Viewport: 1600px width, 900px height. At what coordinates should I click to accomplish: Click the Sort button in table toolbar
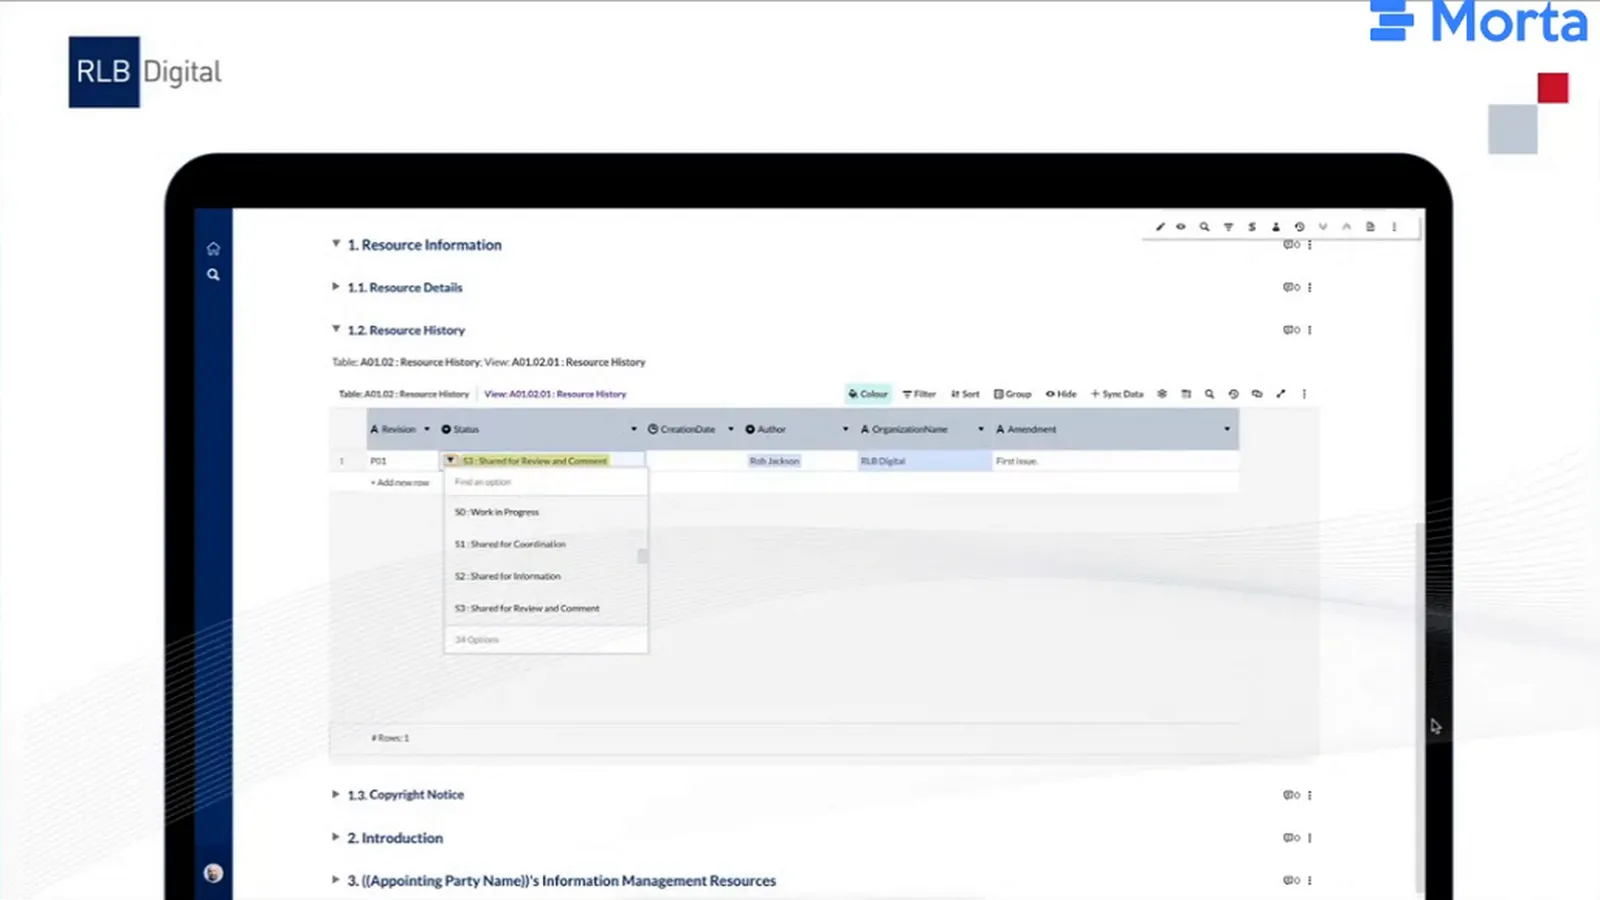(965, 394)
